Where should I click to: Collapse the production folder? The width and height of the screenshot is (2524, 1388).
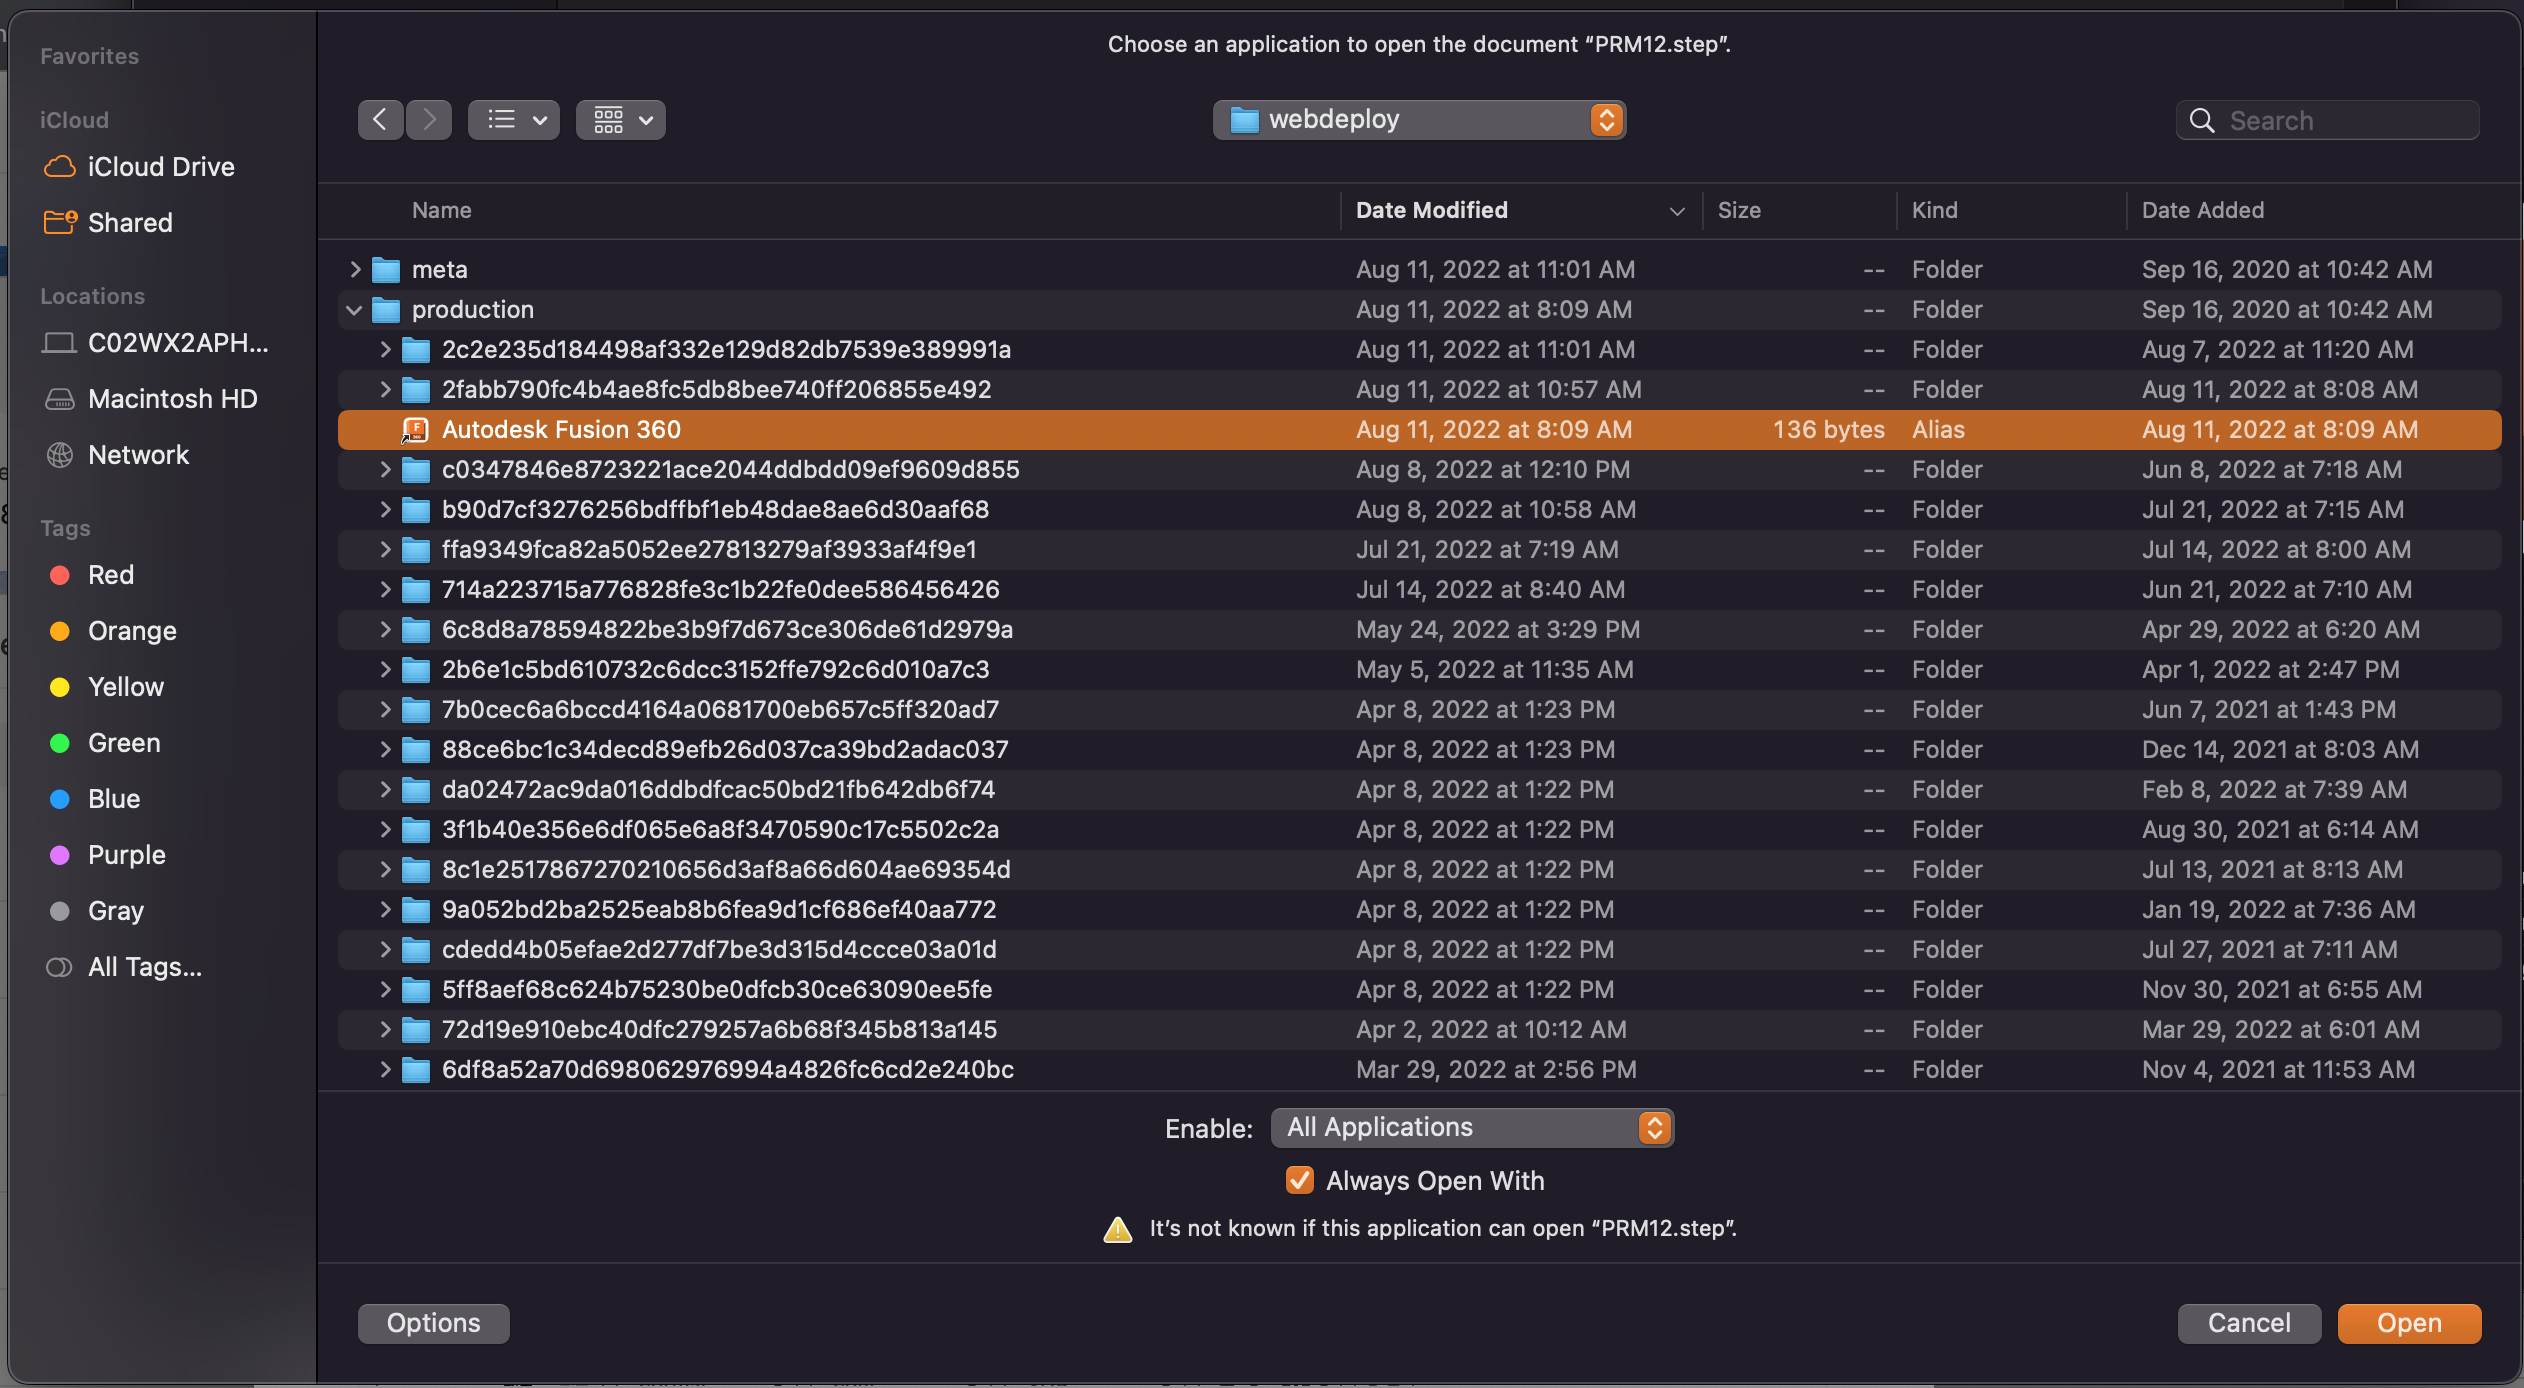tap(354, 310)
